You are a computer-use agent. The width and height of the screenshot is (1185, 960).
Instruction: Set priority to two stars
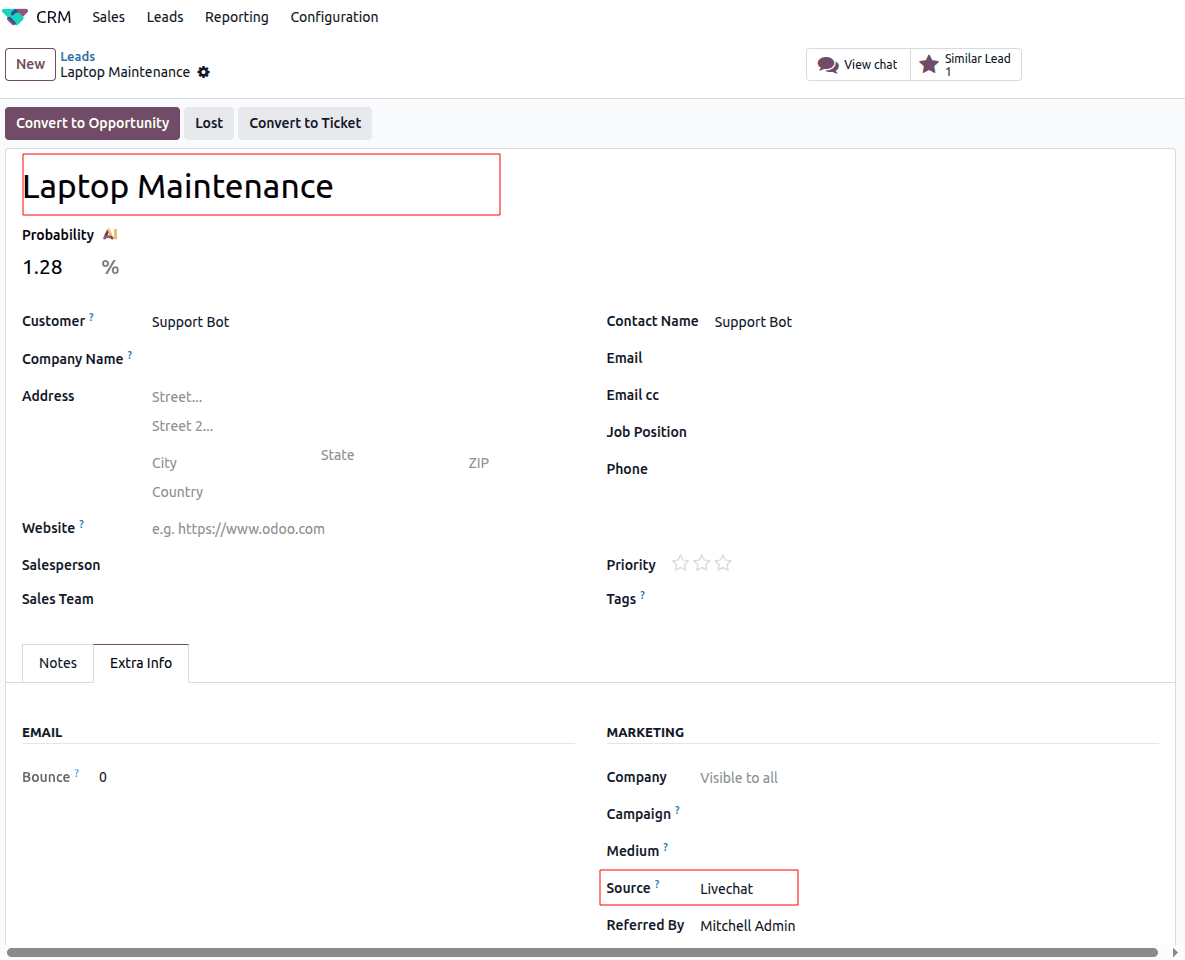(x=702, y=564)
